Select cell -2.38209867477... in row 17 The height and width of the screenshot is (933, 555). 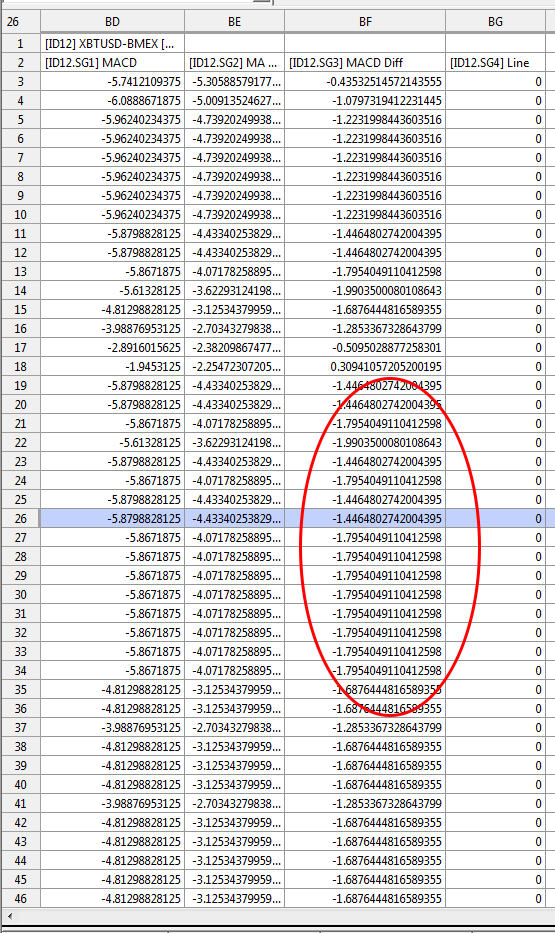point(234,347)
